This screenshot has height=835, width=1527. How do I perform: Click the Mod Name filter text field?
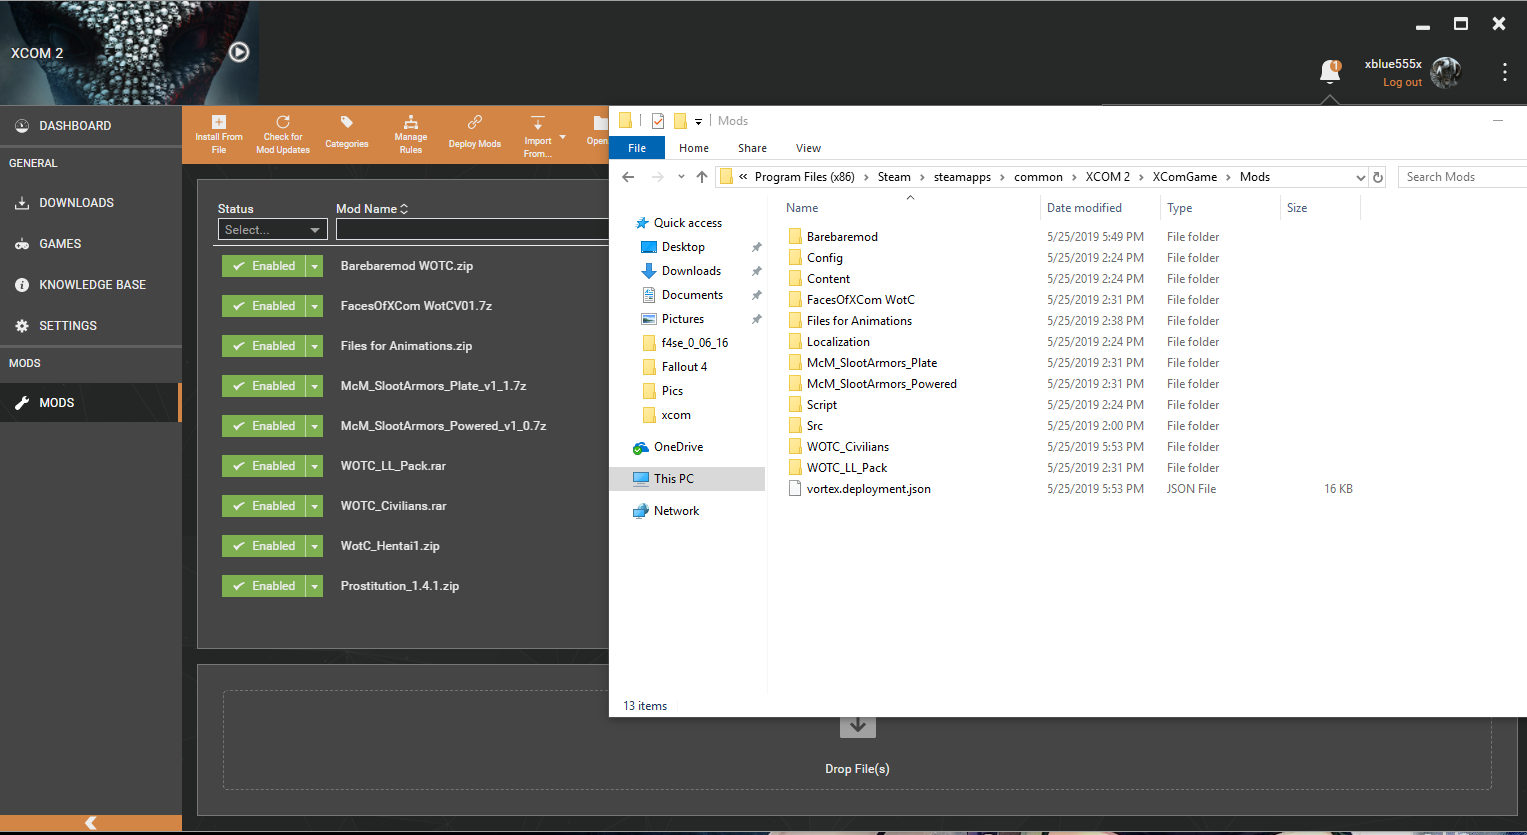(472, 230)
